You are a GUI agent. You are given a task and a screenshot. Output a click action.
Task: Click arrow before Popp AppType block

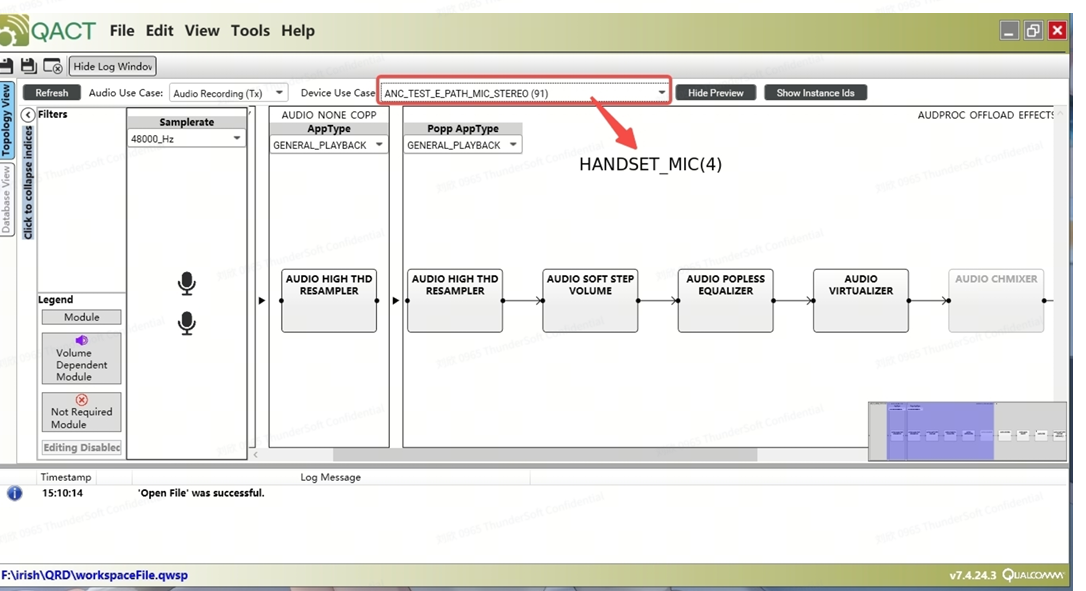coord(395,301)
